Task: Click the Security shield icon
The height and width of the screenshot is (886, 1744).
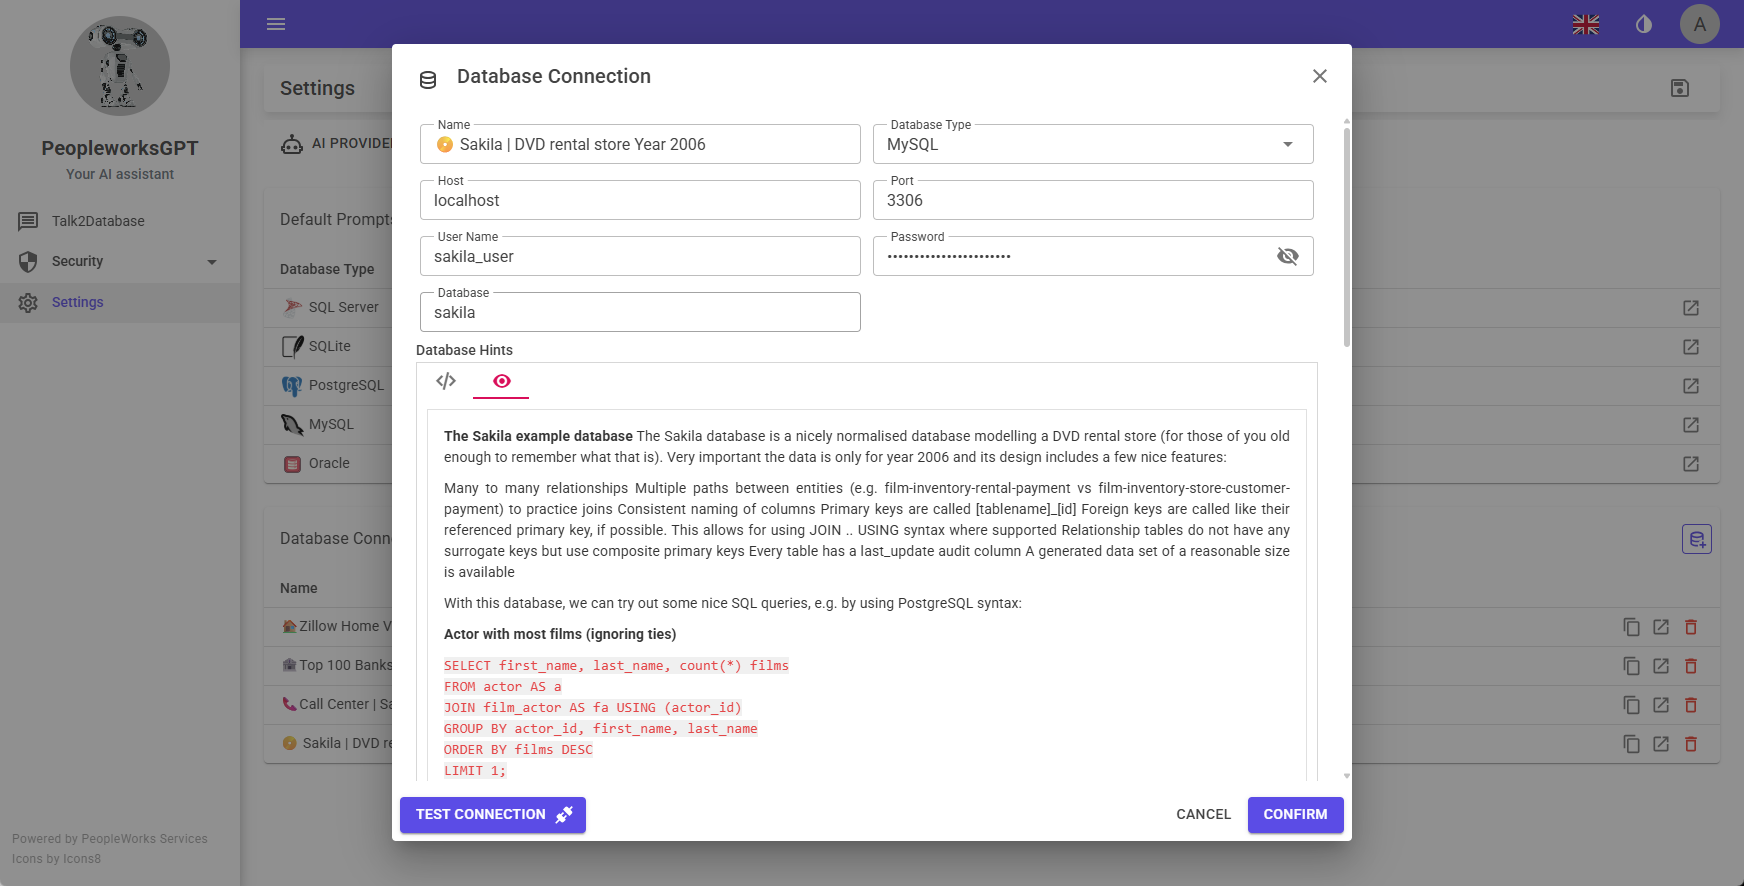Action: pyautogui.click(x=28, y=261)
